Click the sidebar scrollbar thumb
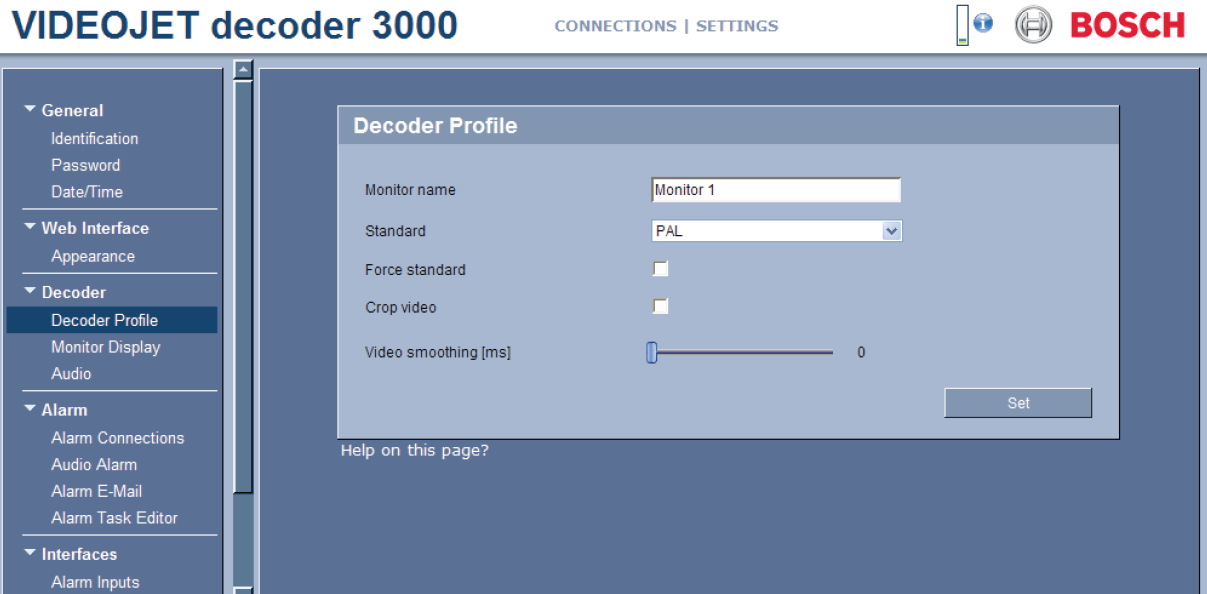 pyautogui.click(x=243, y=286)
